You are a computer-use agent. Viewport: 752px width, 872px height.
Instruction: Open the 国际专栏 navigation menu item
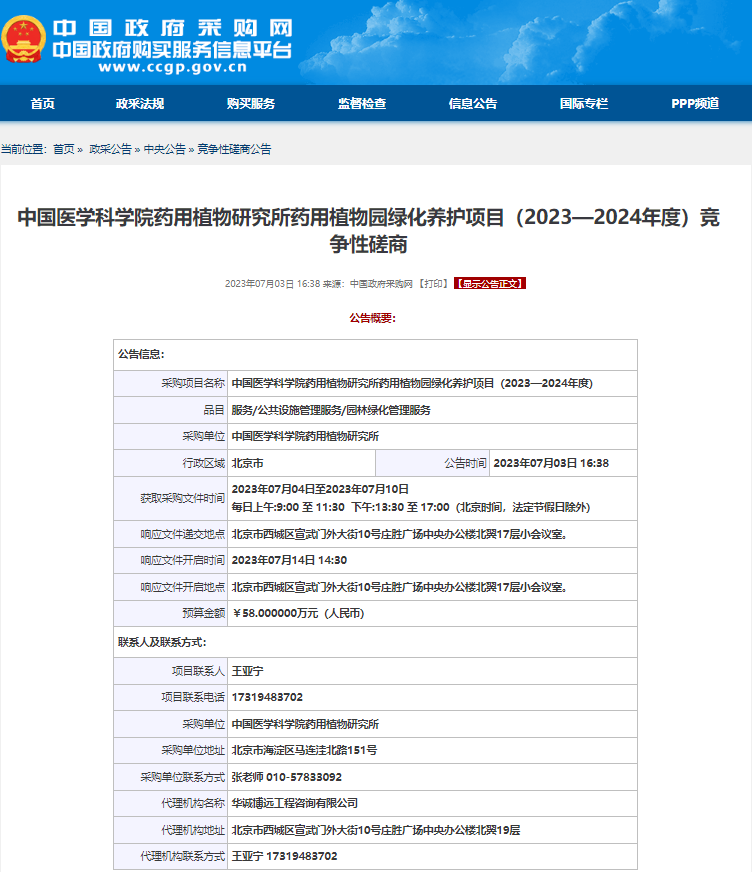click(x=584, y=103)
